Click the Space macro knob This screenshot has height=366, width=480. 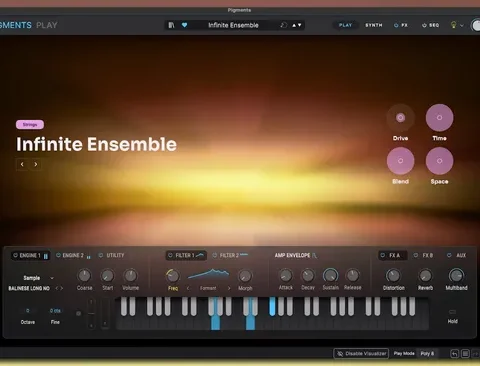point(439,161)
